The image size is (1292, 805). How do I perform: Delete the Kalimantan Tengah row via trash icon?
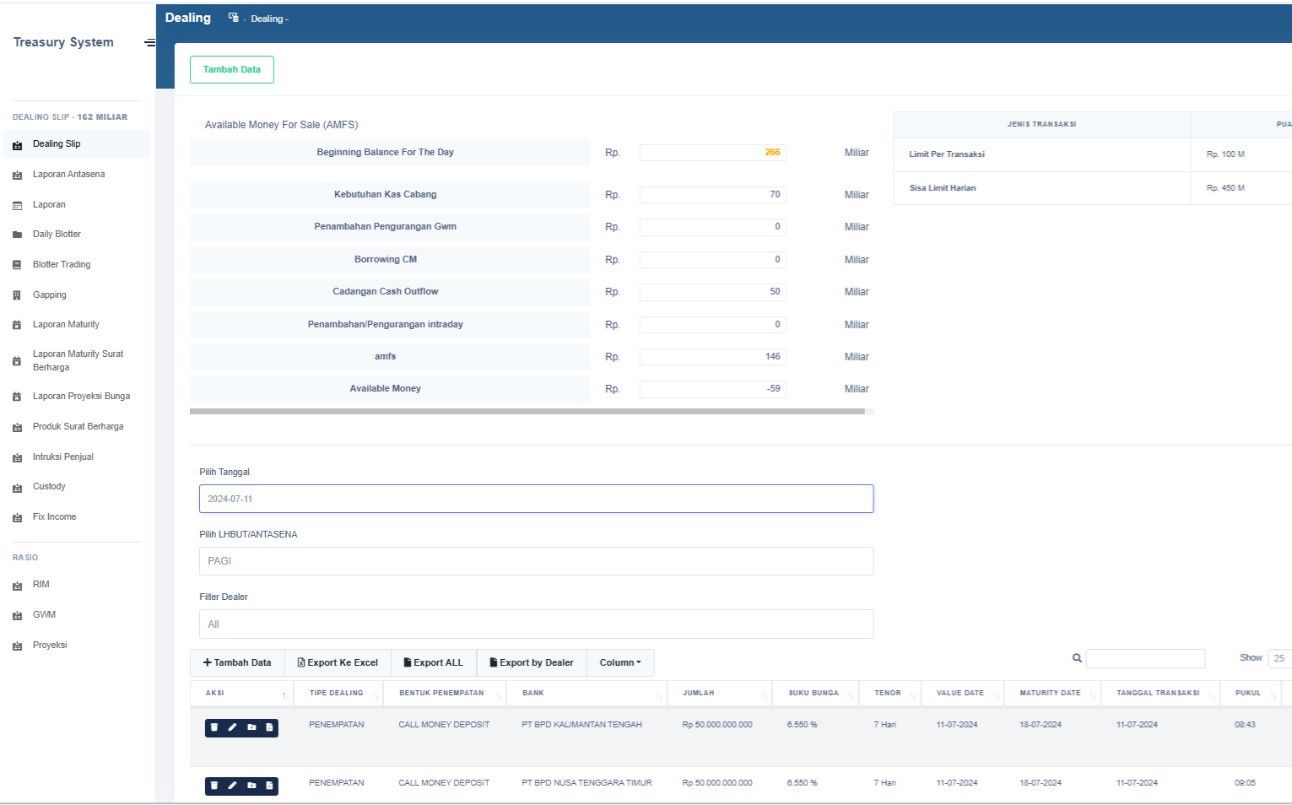point(215,727)
